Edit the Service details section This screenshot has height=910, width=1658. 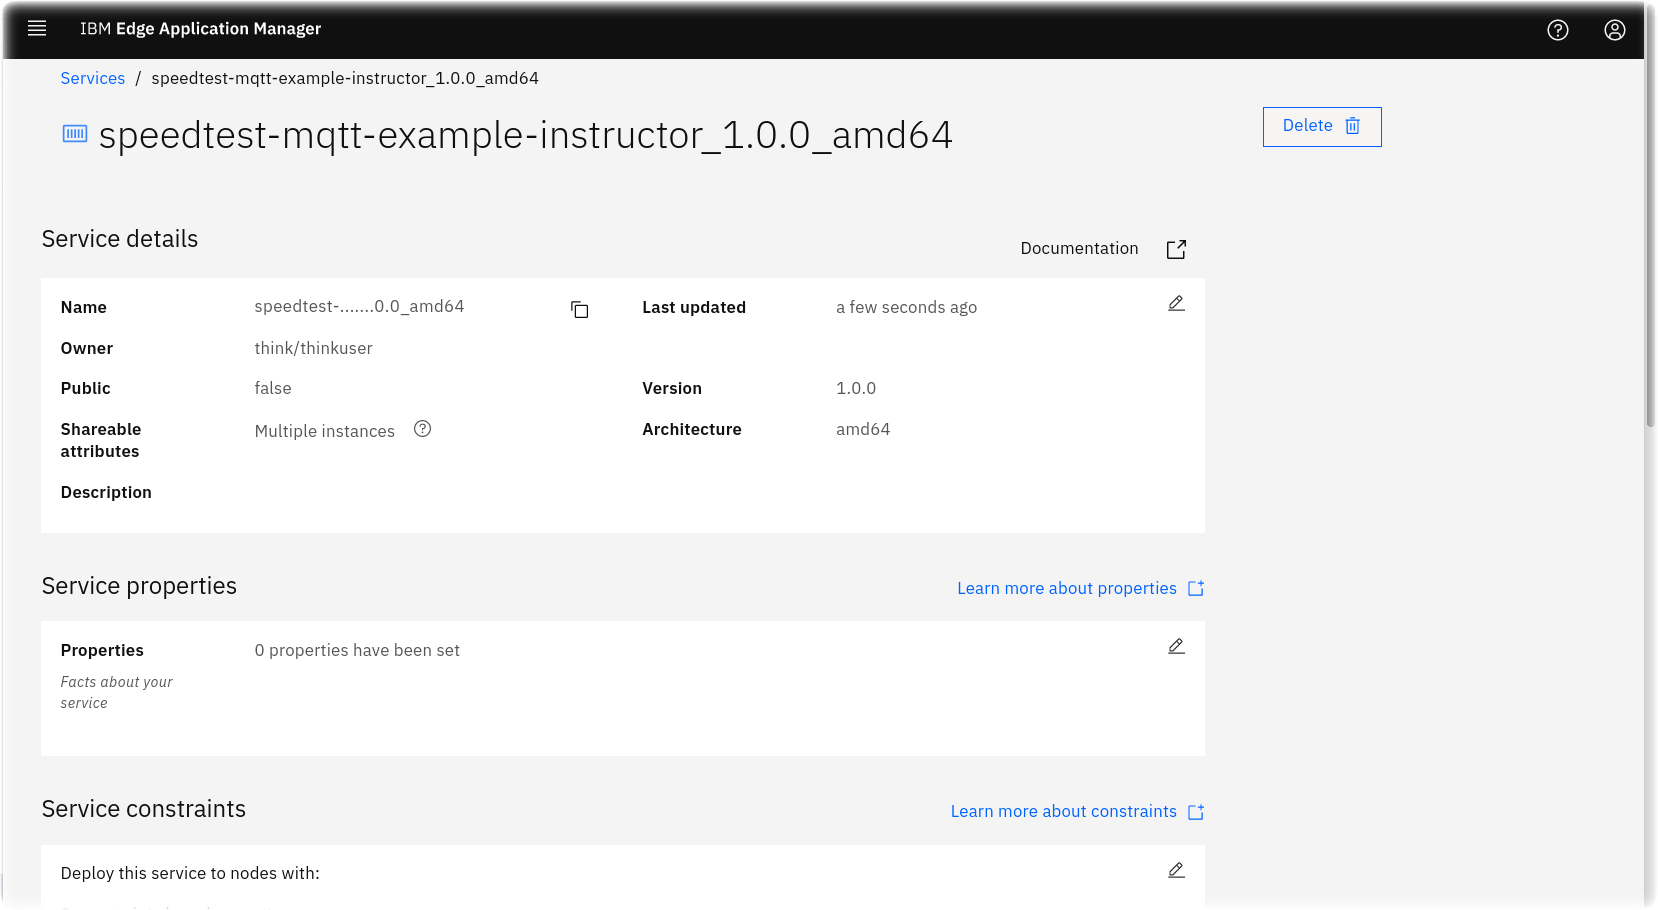[1176, 304]
